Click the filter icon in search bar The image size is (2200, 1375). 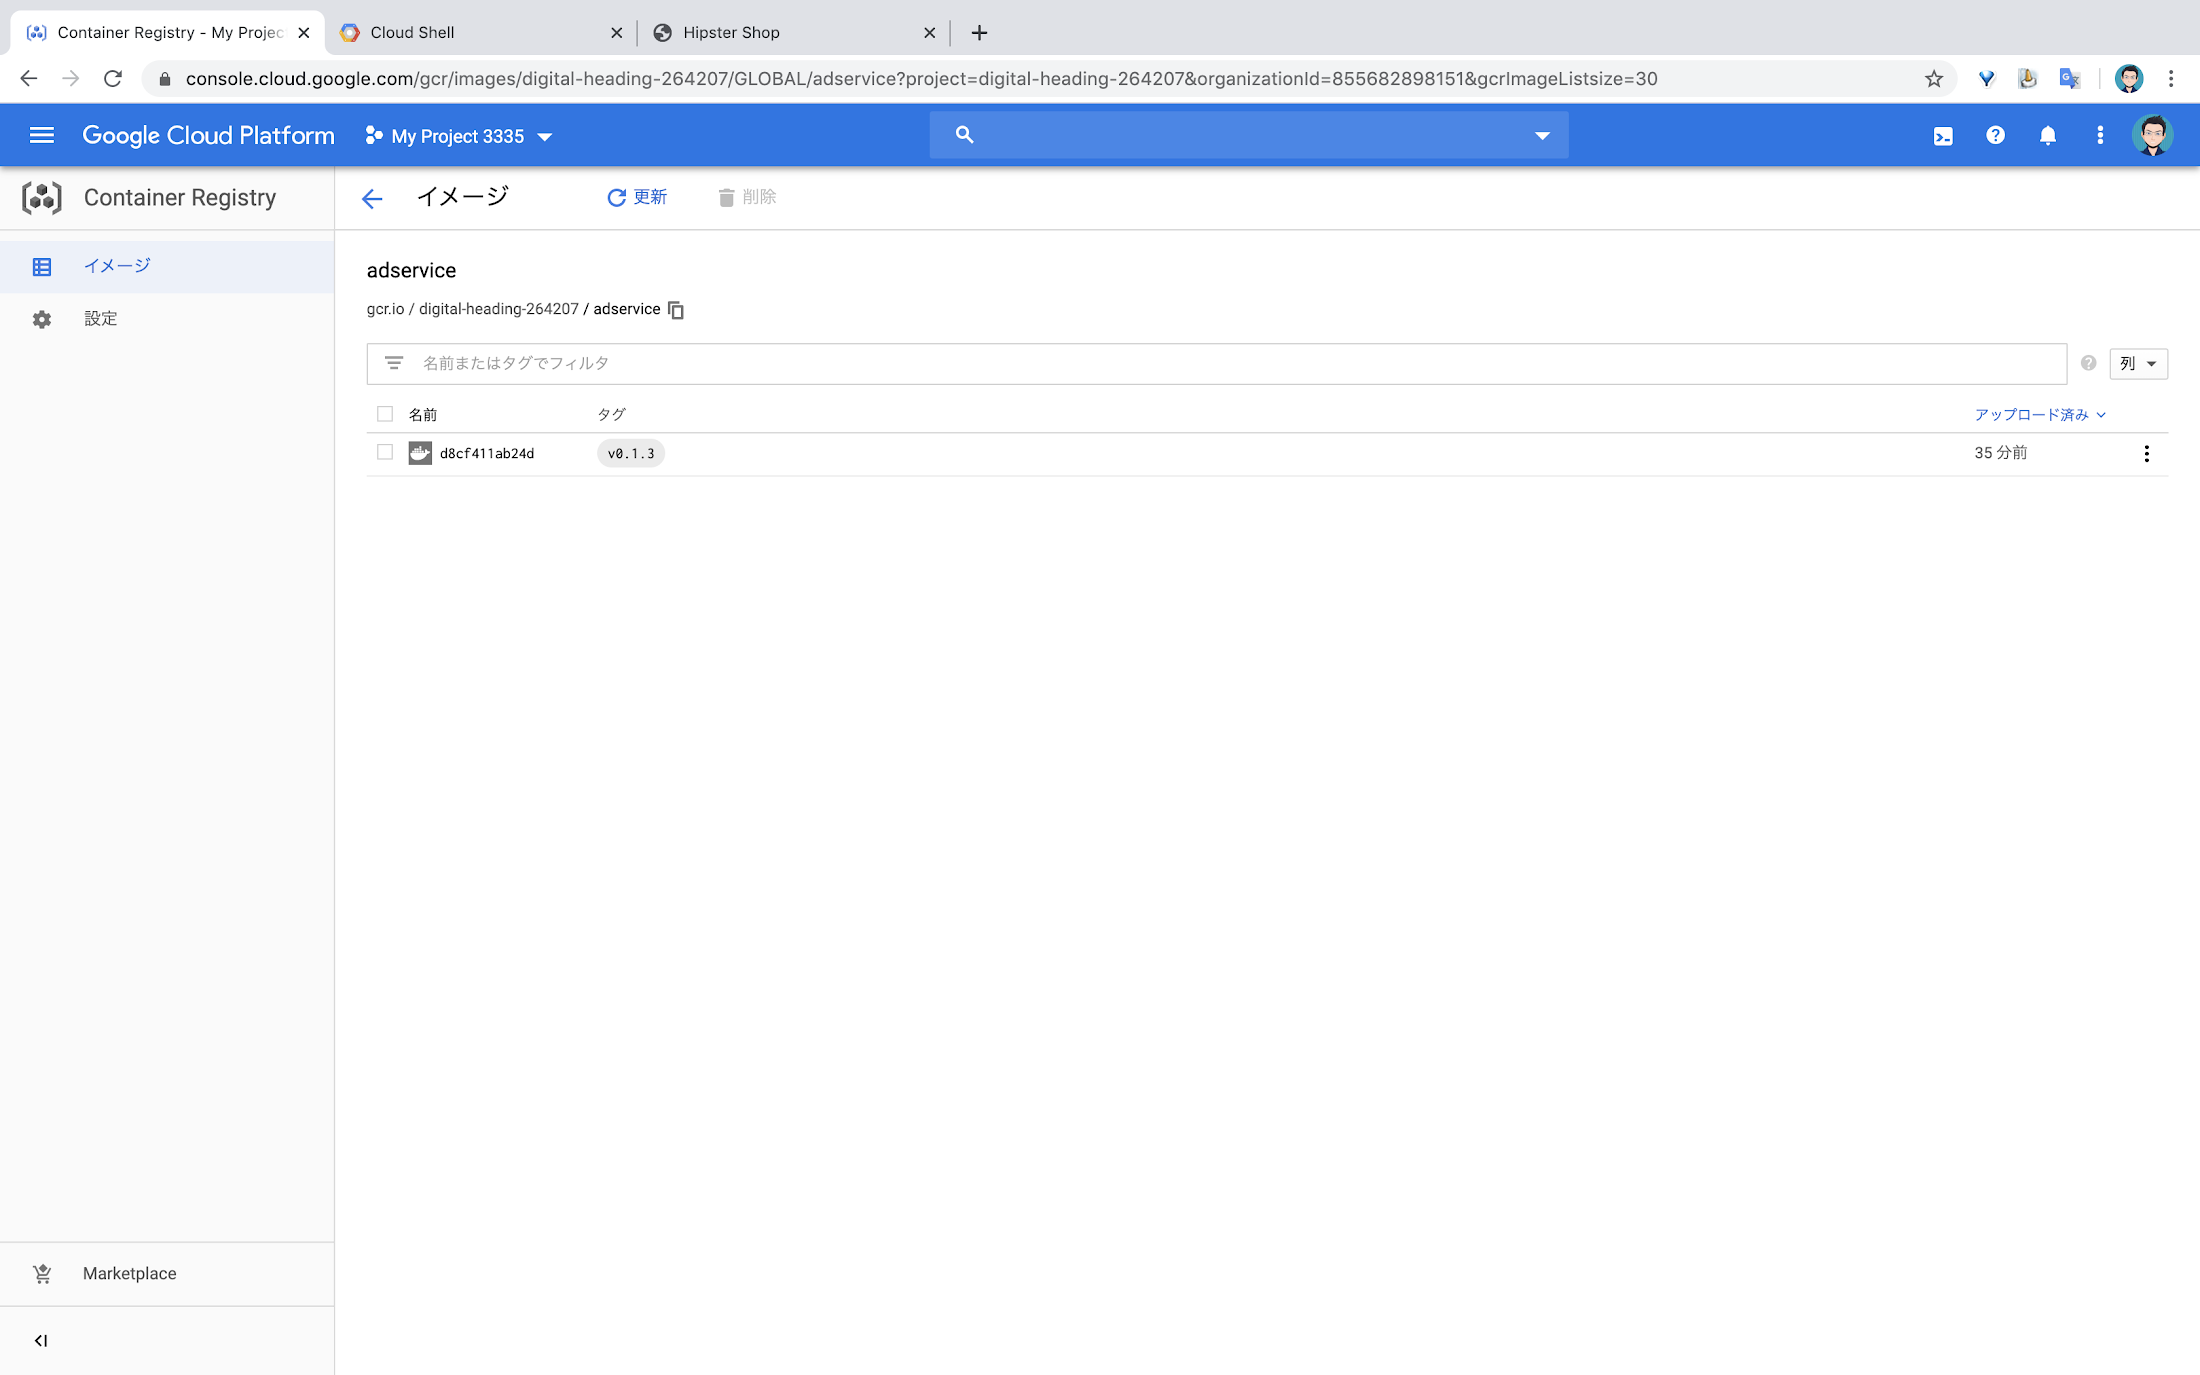pos(393,363)
